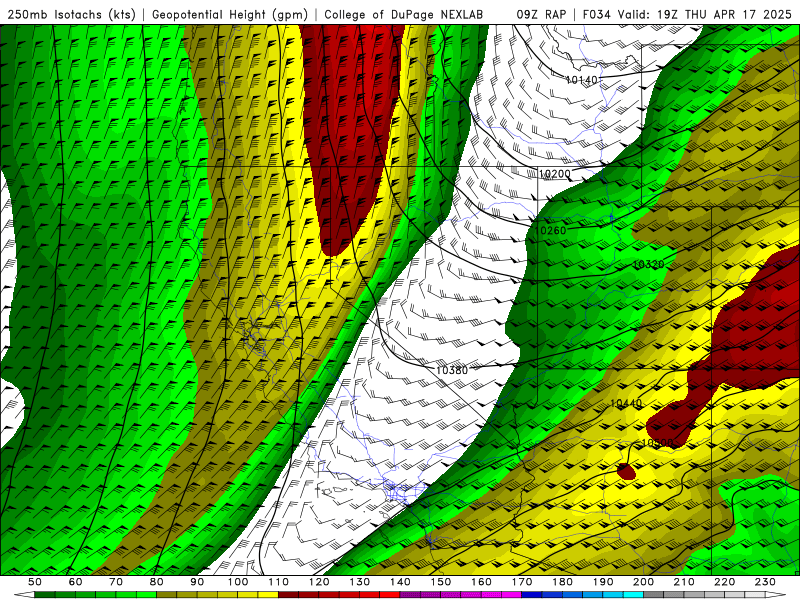Click the '09Z RAP' model run label

(x=541, y=15)
